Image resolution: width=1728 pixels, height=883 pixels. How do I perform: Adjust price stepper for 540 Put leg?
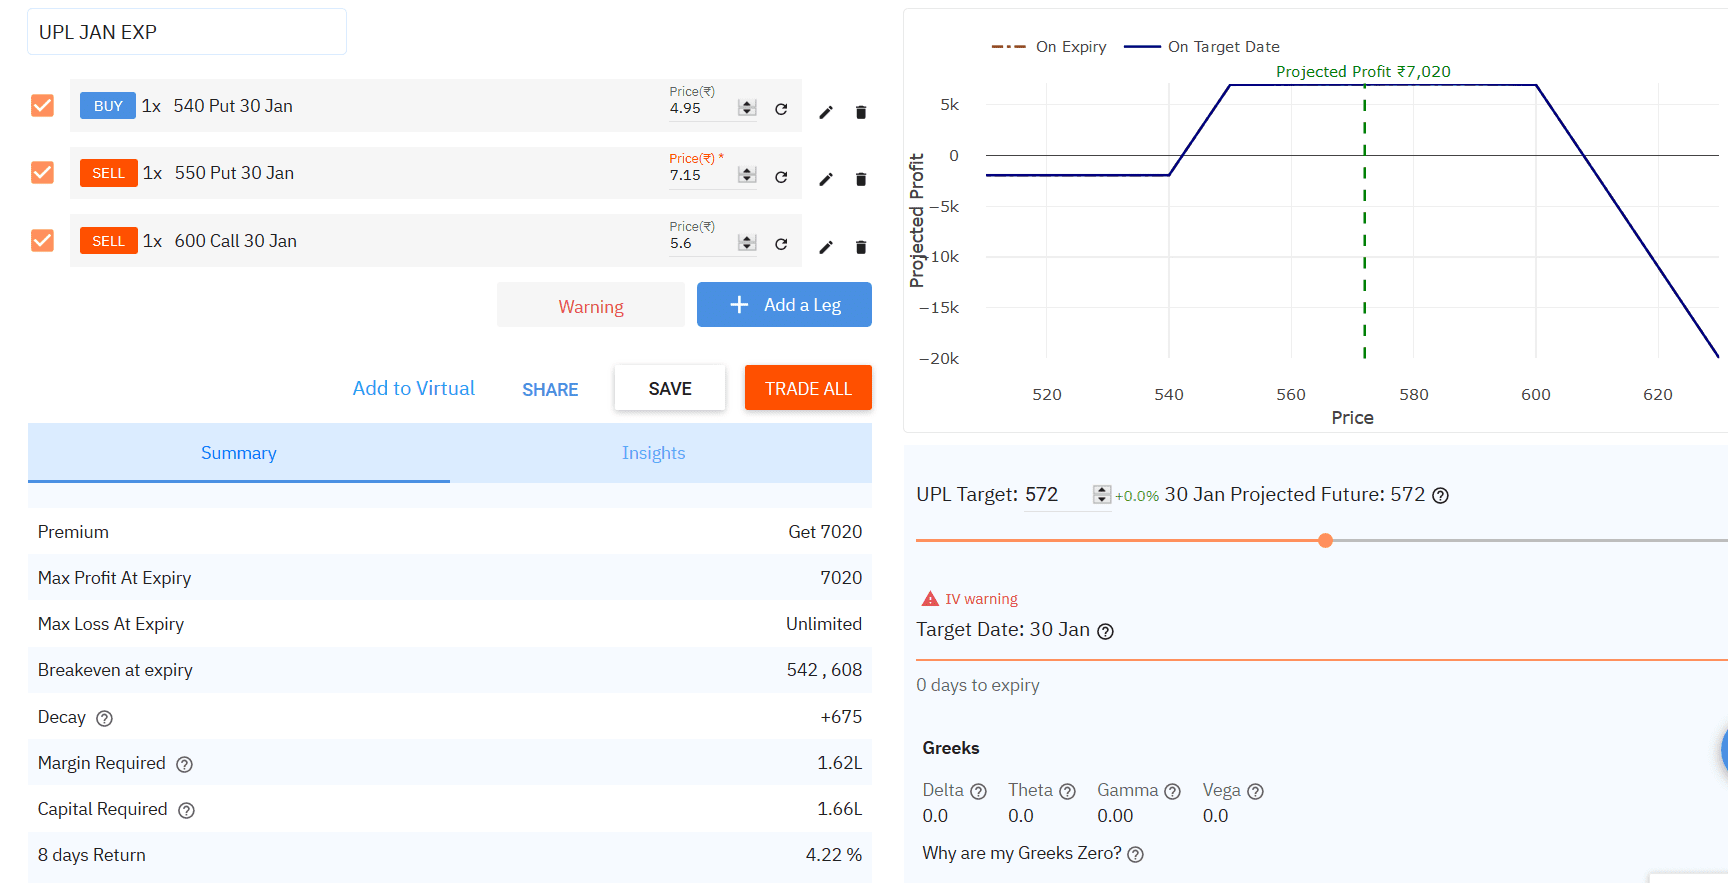click(x=747, y=108)
